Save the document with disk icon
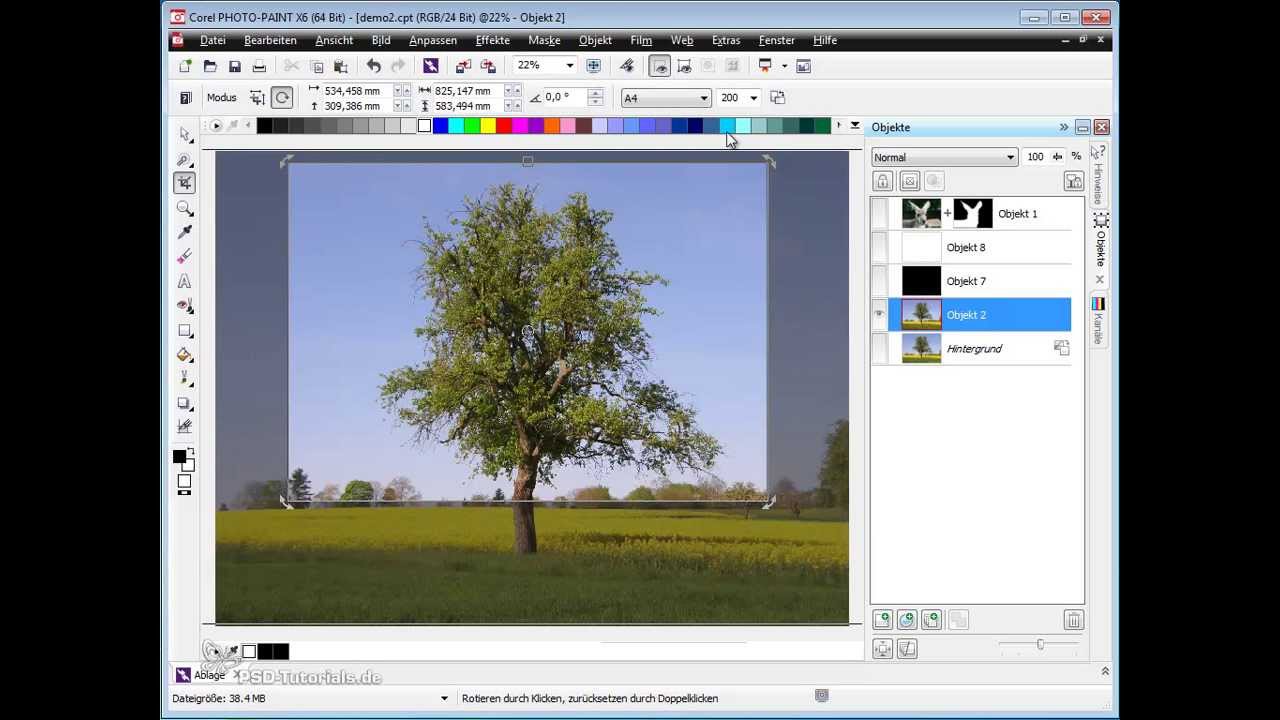The image size is (1280, 720). click(x=235, y=66)
